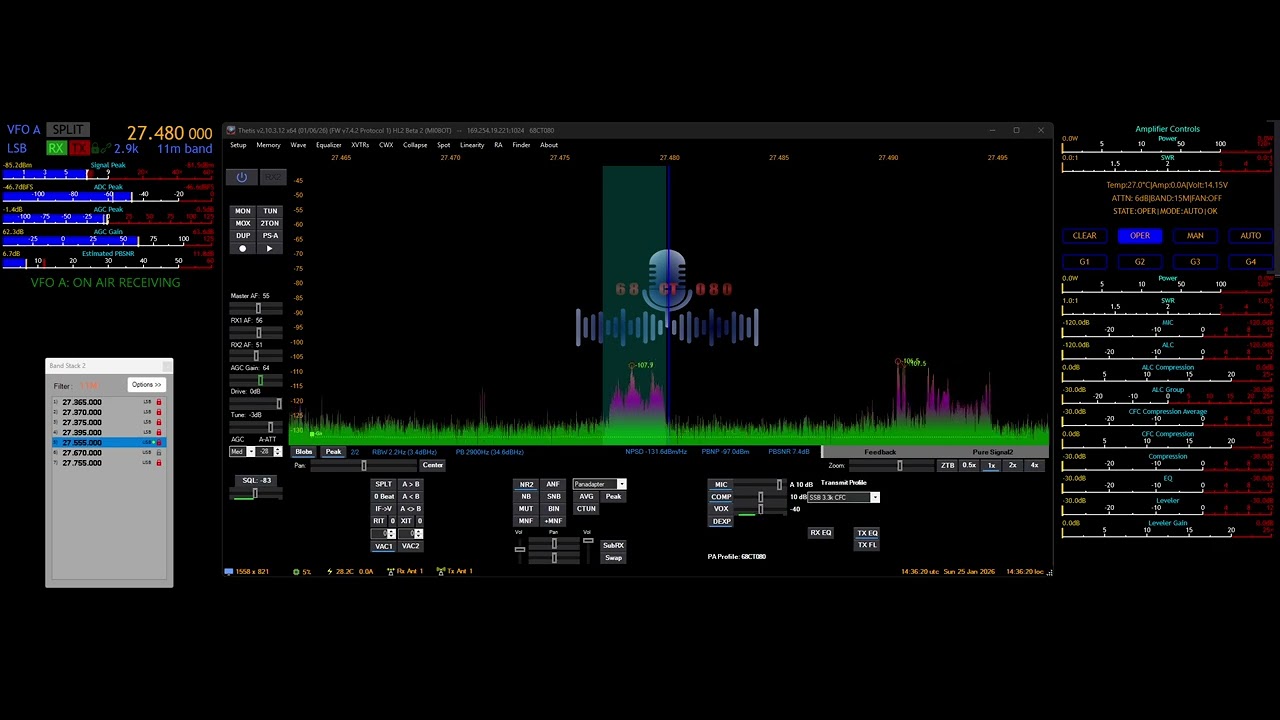Switch to the Pure Signal2 tab

coord(992,452)
